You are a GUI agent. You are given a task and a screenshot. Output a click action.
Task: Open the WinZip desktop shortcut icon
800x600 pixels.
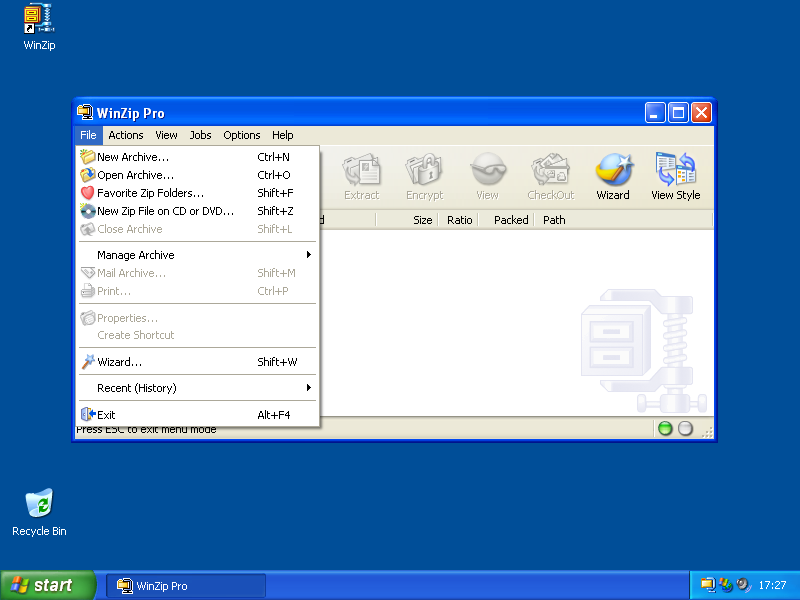click(x=39, y=27)
